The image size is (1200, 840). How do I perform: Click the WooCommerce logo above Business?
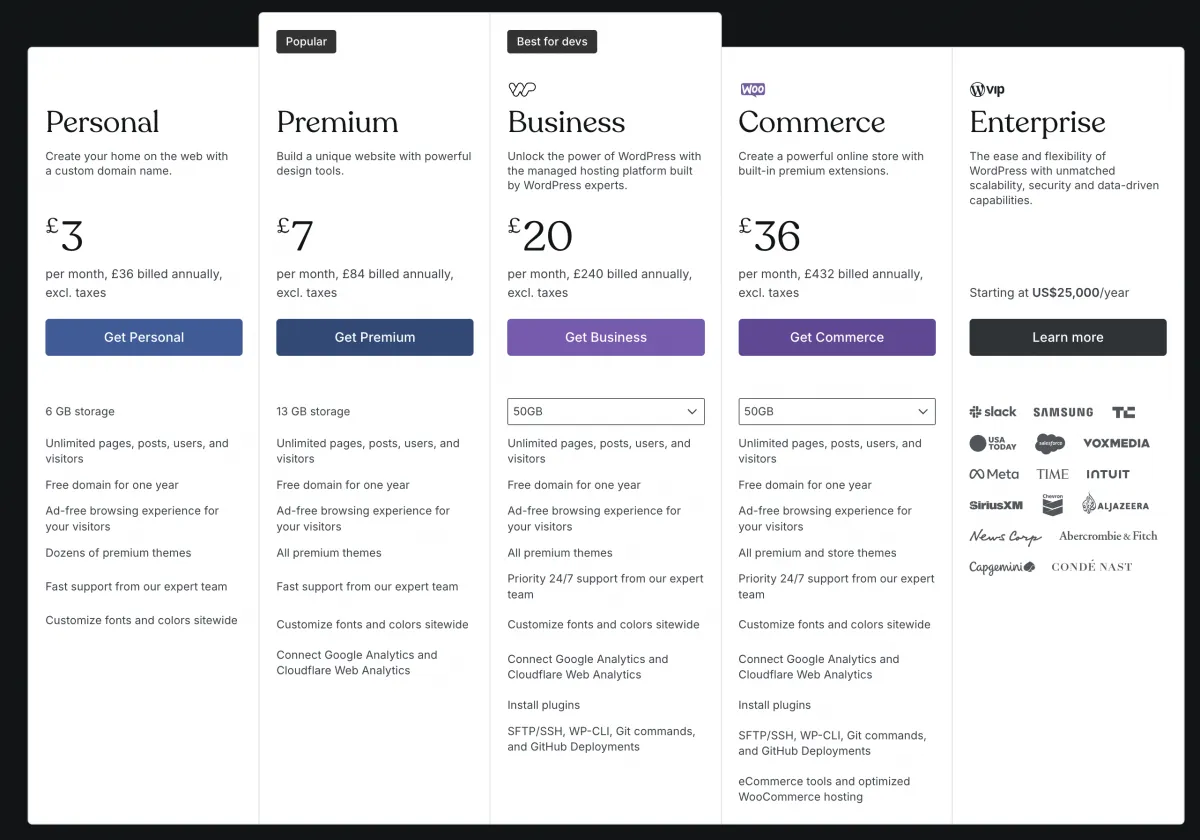click(x=522, y=88)
